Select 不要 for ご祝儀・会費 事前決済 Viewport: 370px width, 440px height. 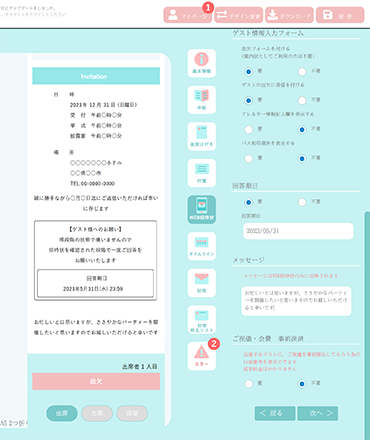[302, 384]
